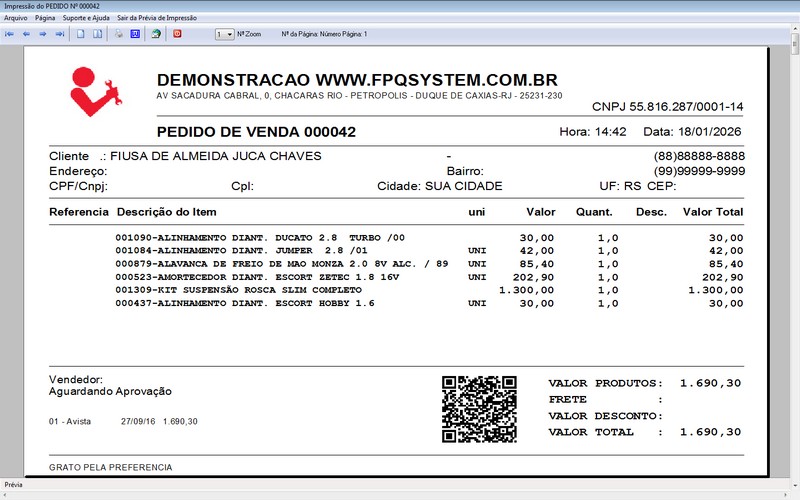Viewport: 800px width, 500px height.
Task: Click the QR code on the order
Action: click(x=479, y=409)
